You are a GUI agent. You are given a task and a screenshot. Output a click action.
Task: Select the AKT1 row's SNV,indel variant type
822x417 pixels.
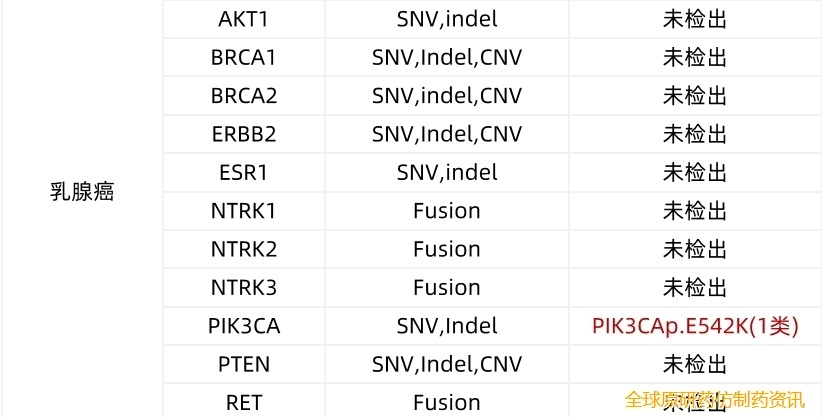click(447, 19)
